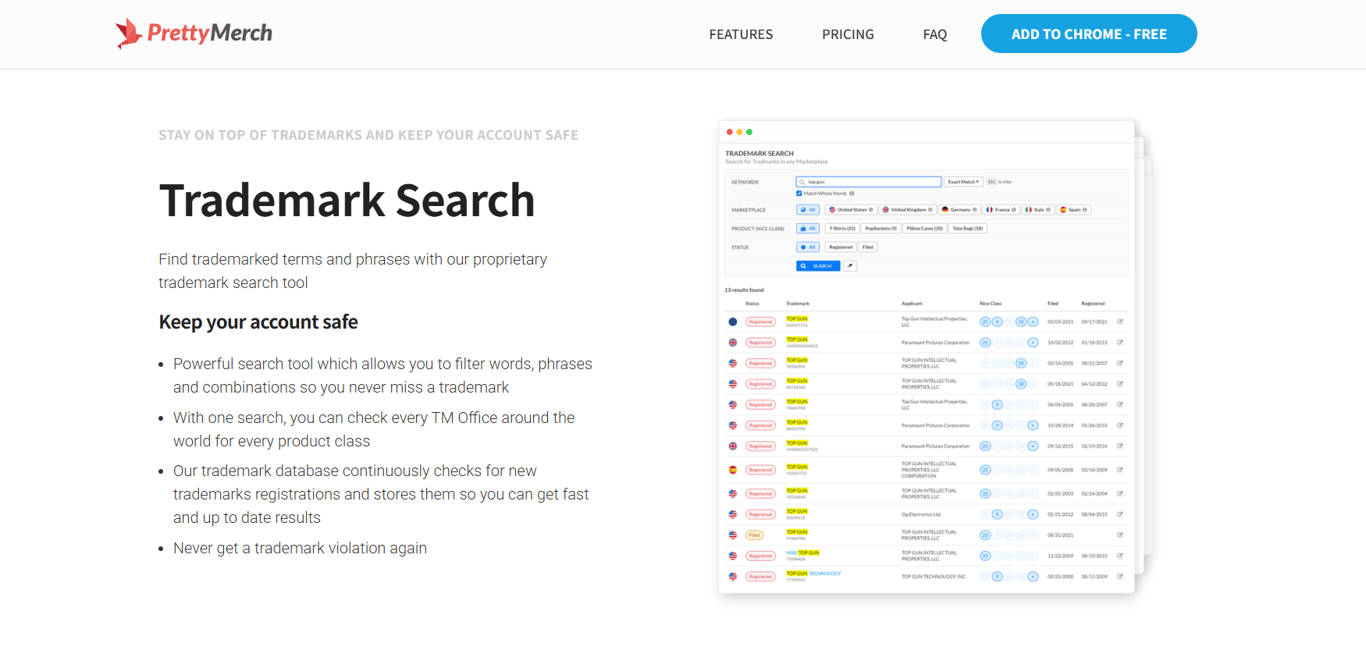
Task: Click UK flag in row filed 10/02/2012
Action: tap(733, 342)
